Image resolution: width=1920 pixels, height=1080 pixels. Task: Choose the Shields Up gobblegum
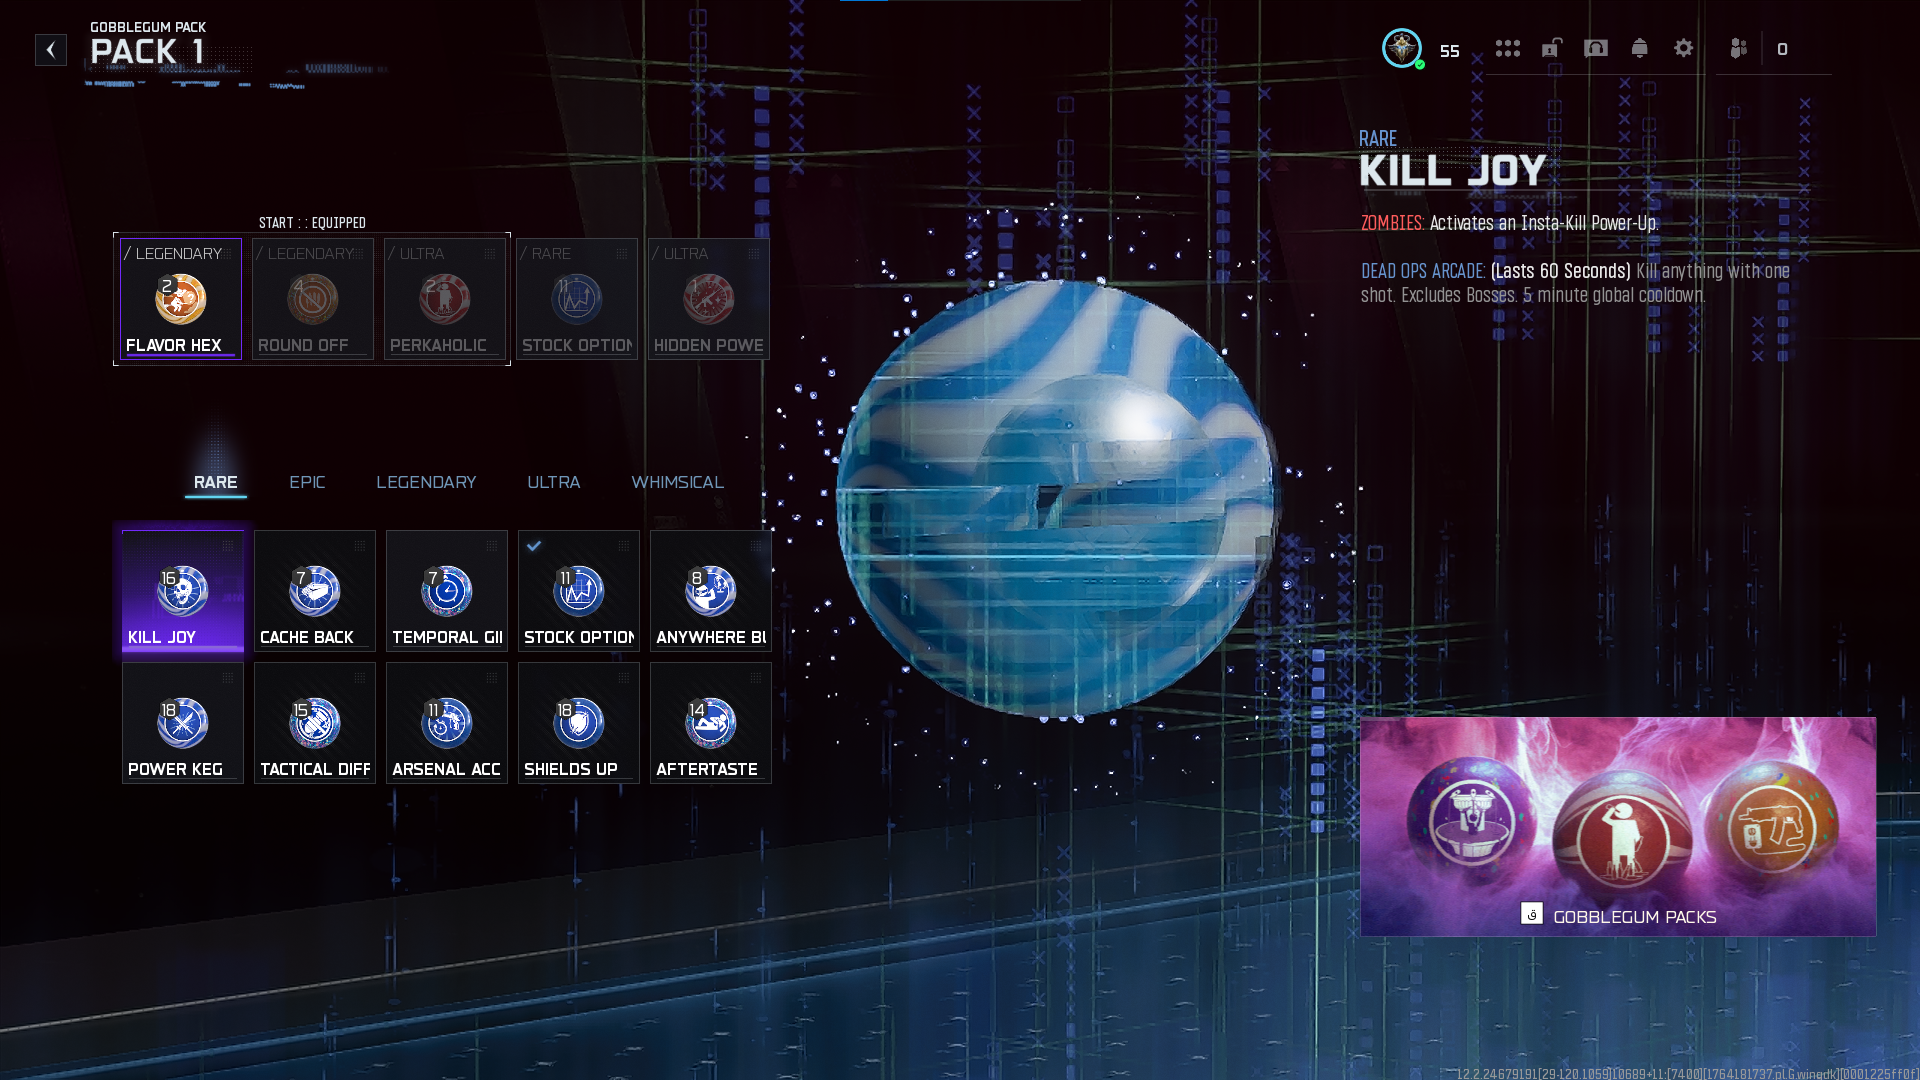[579, 723]
